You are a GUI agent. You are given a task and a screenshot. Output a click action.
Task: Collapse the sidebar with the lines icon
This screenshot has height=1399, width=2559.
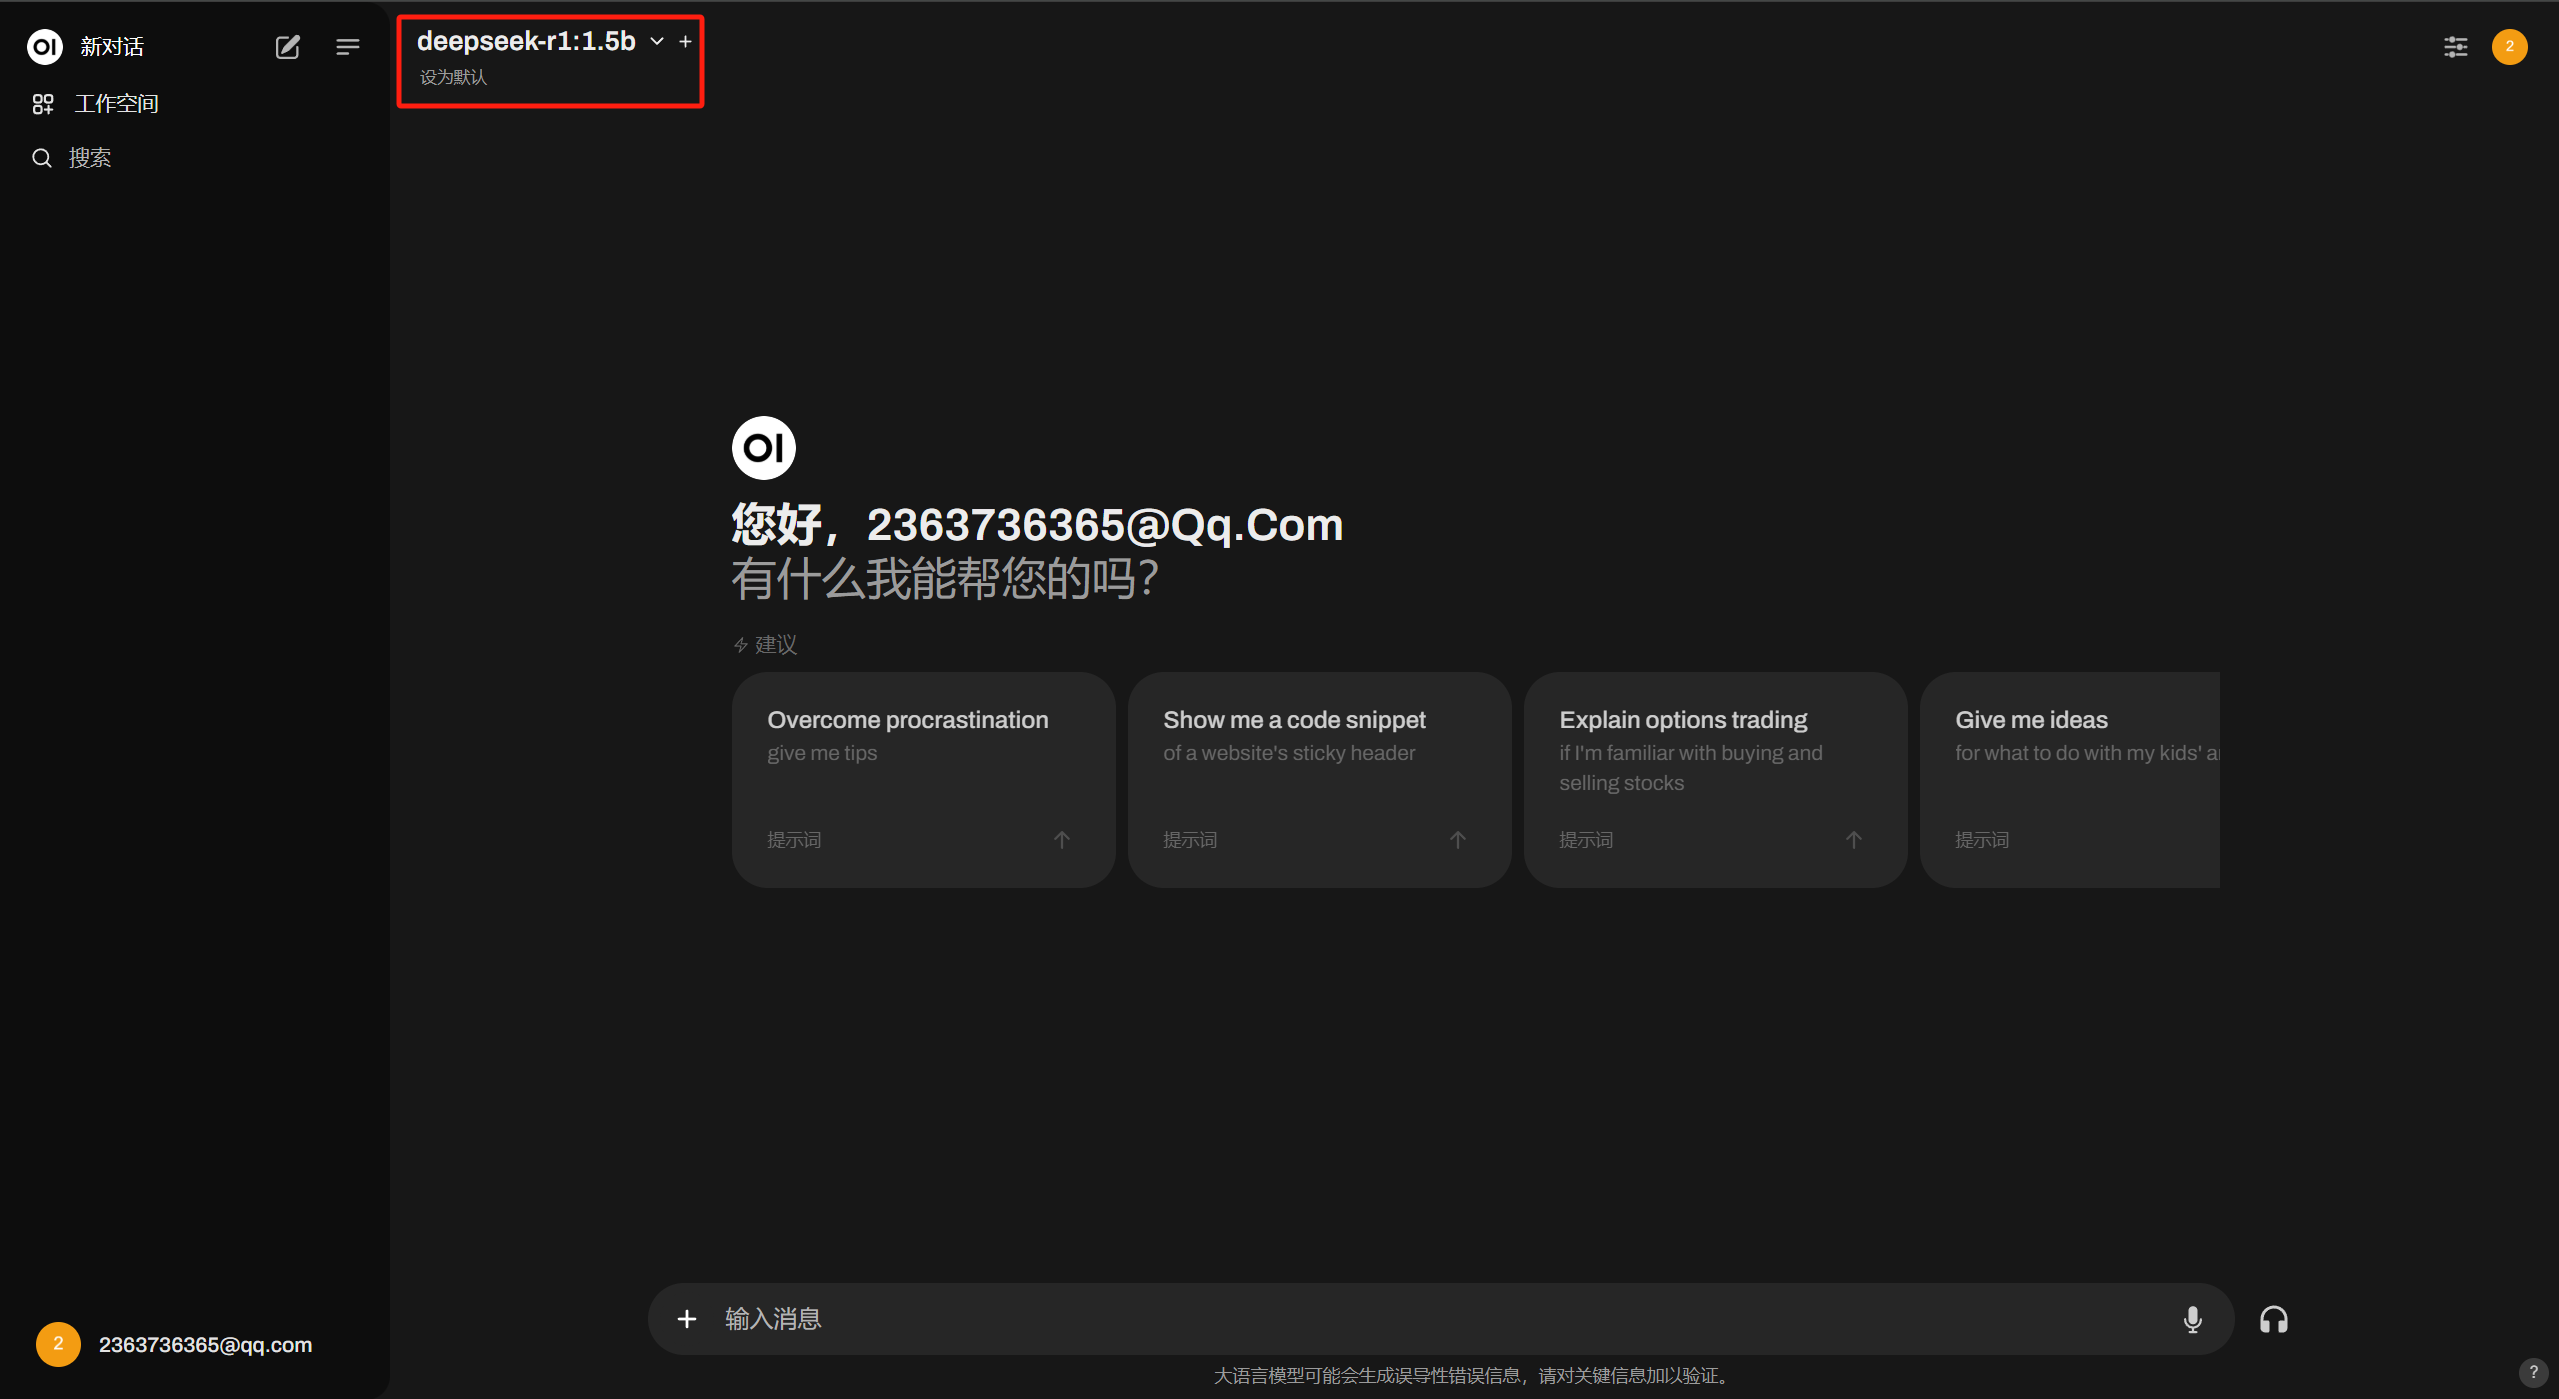click(x=347, y=47)
